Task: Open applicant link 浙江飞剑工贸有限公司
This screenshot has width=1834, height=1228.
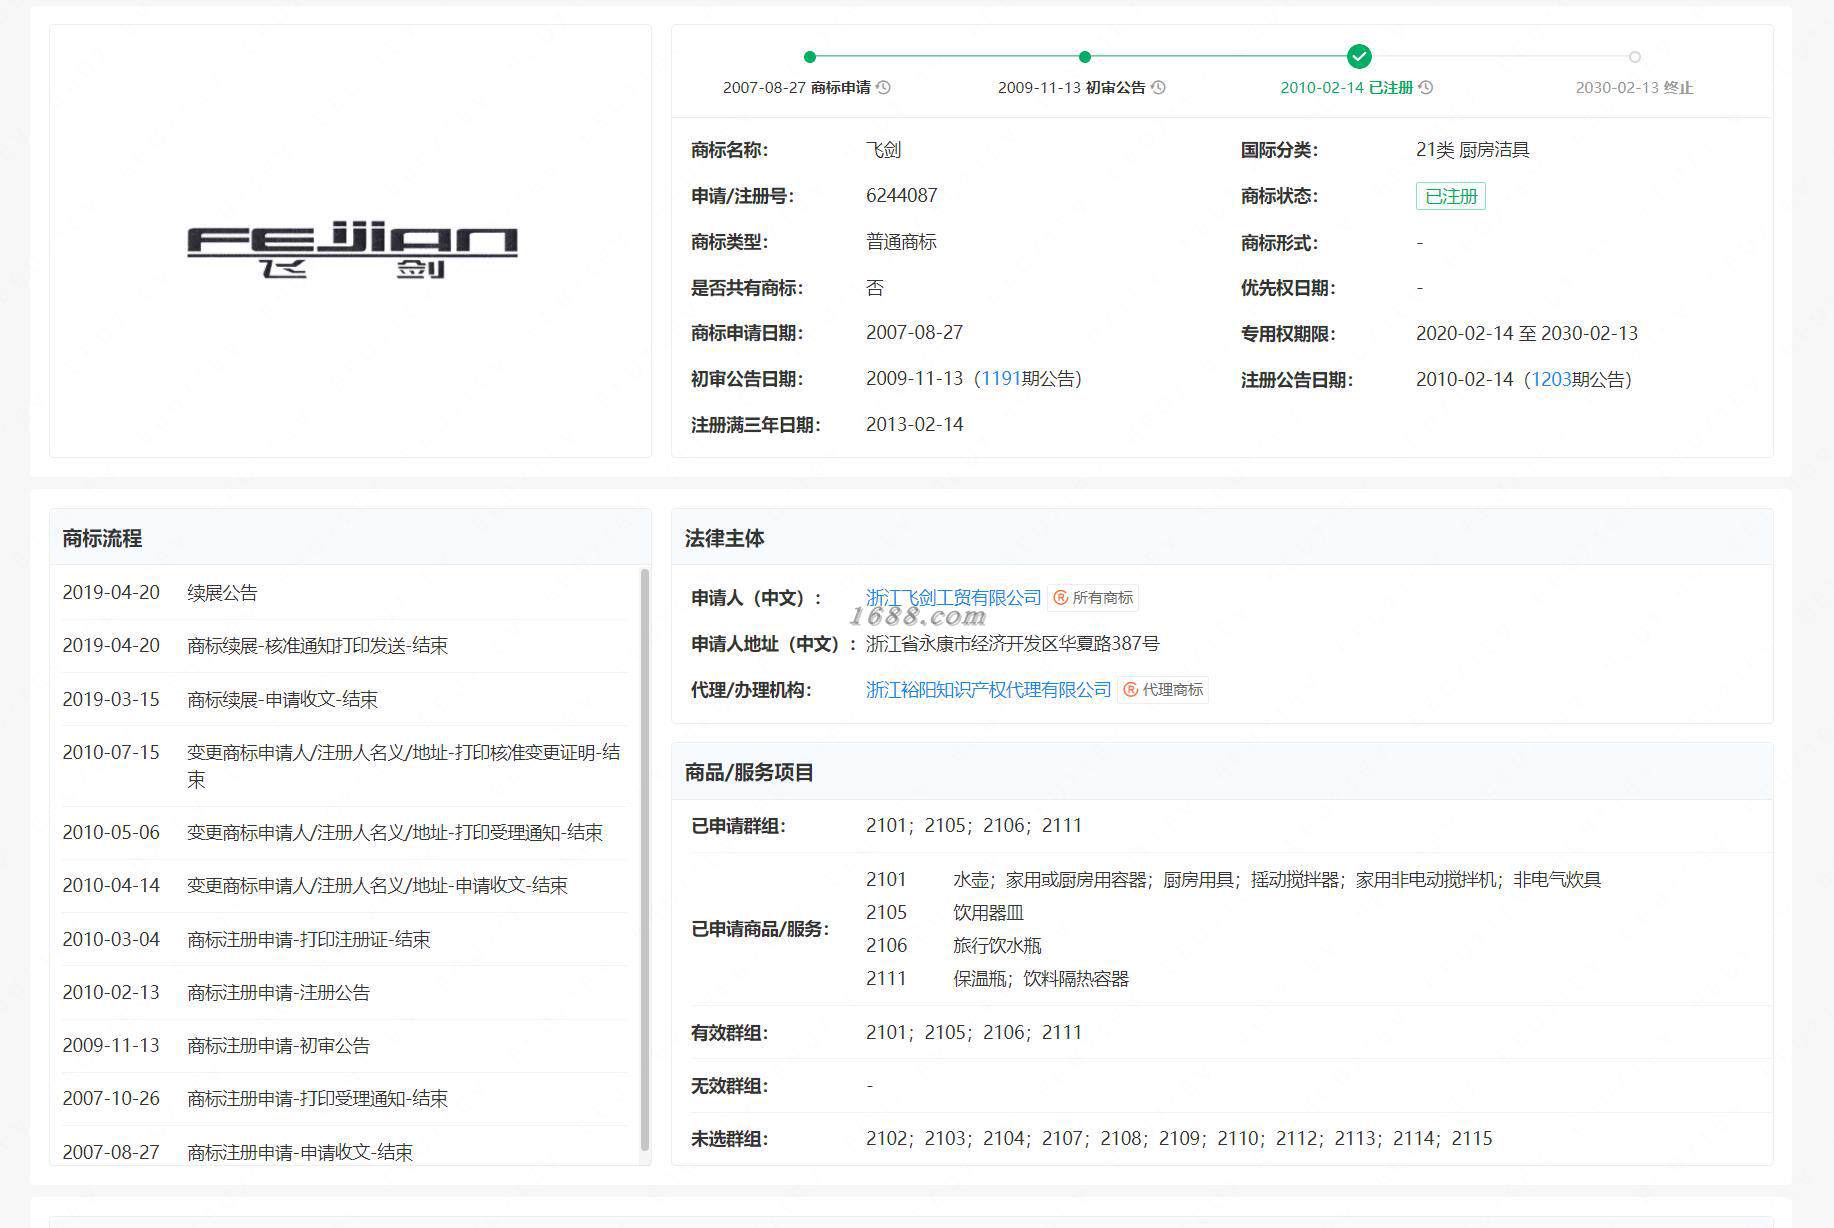Action: [953, 598]
